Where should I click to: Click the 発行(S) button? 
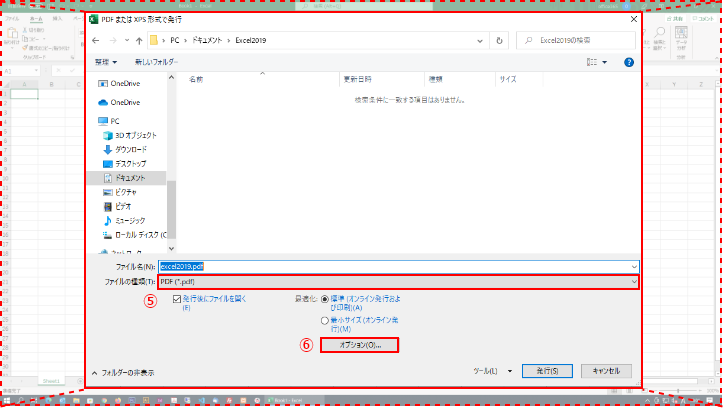point(547,371)
